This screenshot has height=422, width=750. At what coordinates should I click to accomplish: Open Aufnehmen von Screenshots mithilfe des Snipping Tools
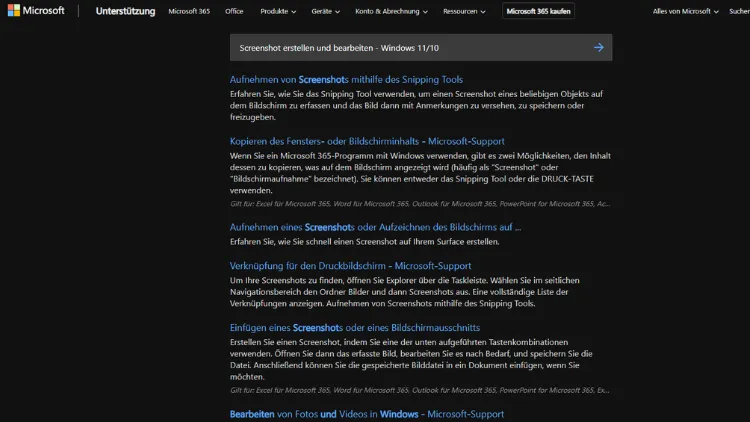346,79
